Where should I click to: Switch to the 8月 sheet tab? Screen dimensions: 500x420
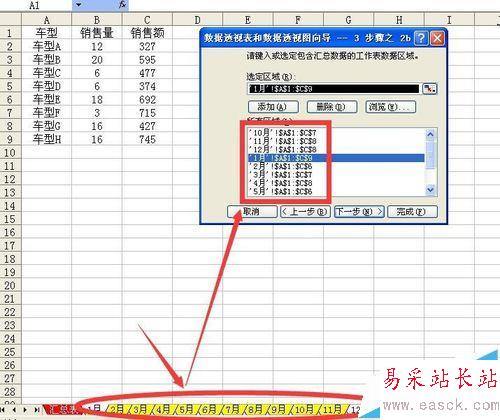(x=255, y=409)
